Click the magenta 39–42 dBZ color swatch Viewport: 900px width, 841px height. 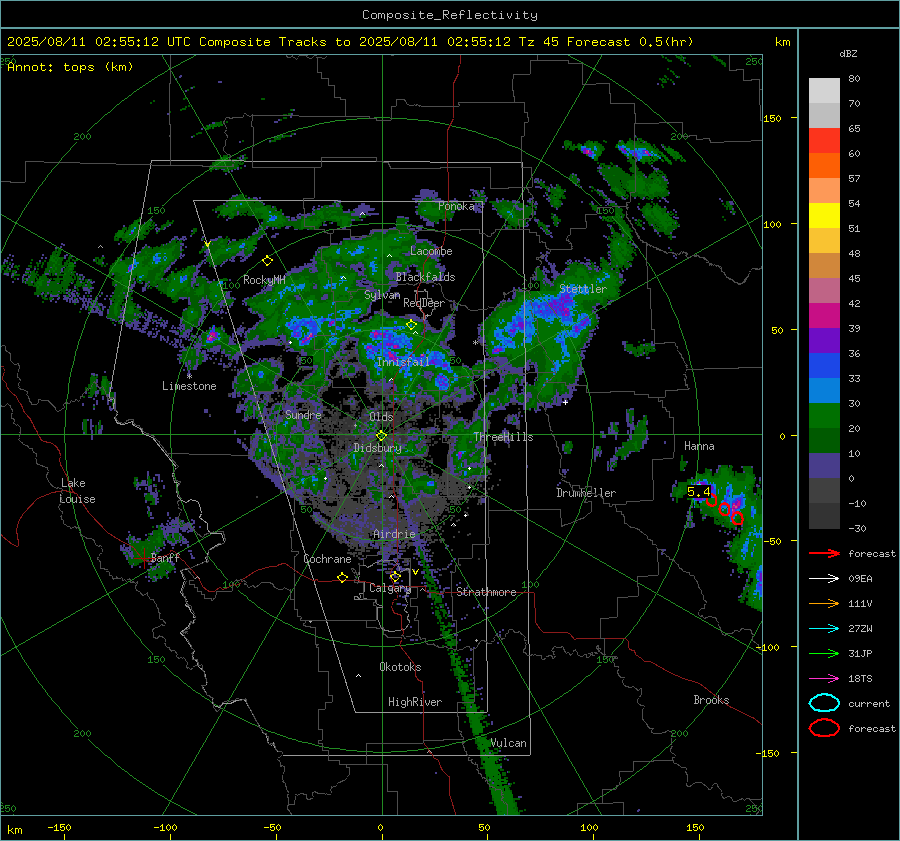(824, 316)
